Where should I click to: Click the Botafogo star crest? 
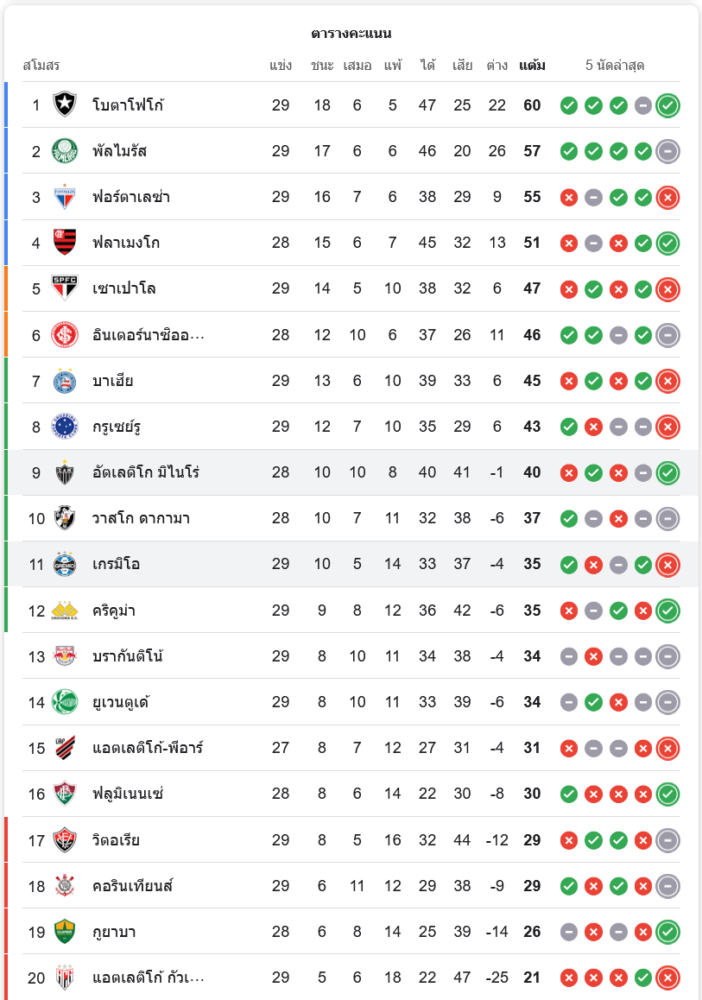(65, 105)
